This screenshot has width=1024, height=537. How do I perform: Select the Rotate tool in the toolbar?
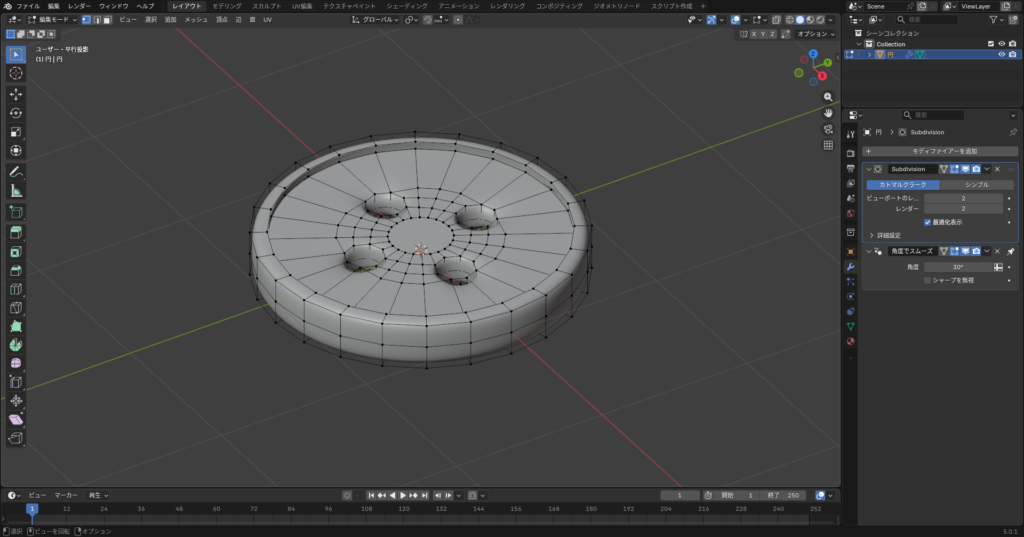(x=16, y=113)
